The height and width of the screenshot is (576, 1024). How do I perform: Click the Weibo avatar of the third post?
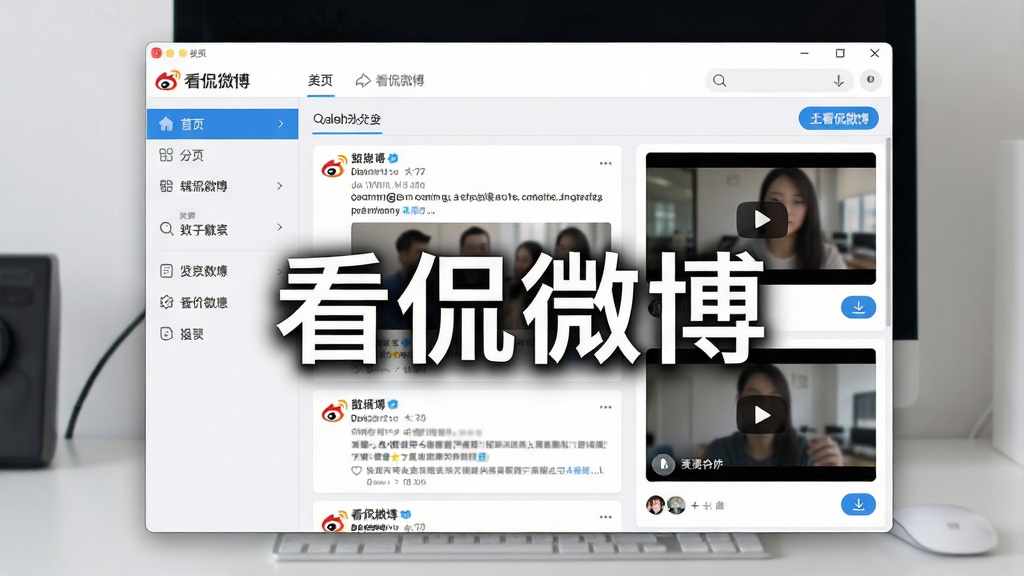coord(334,521)
